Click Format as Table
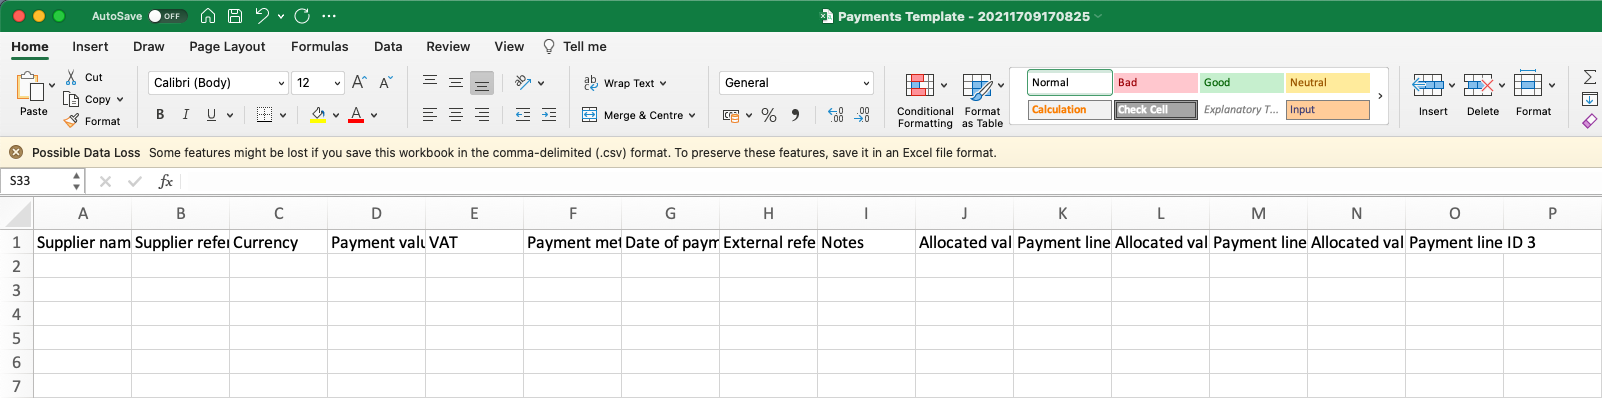The width and height of the screenshot is (1602, 398). [x=982, y=100]
